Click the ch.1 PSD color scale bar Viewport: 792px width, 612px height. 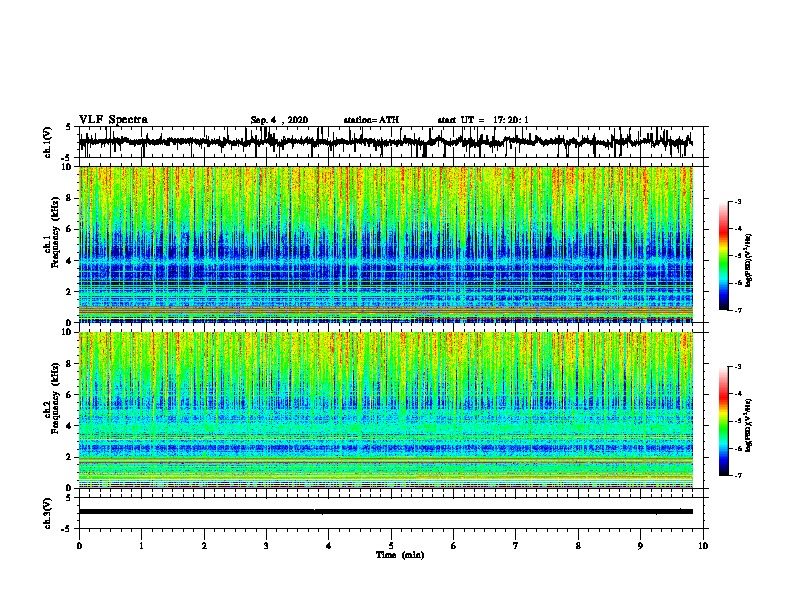pos(723,256)
